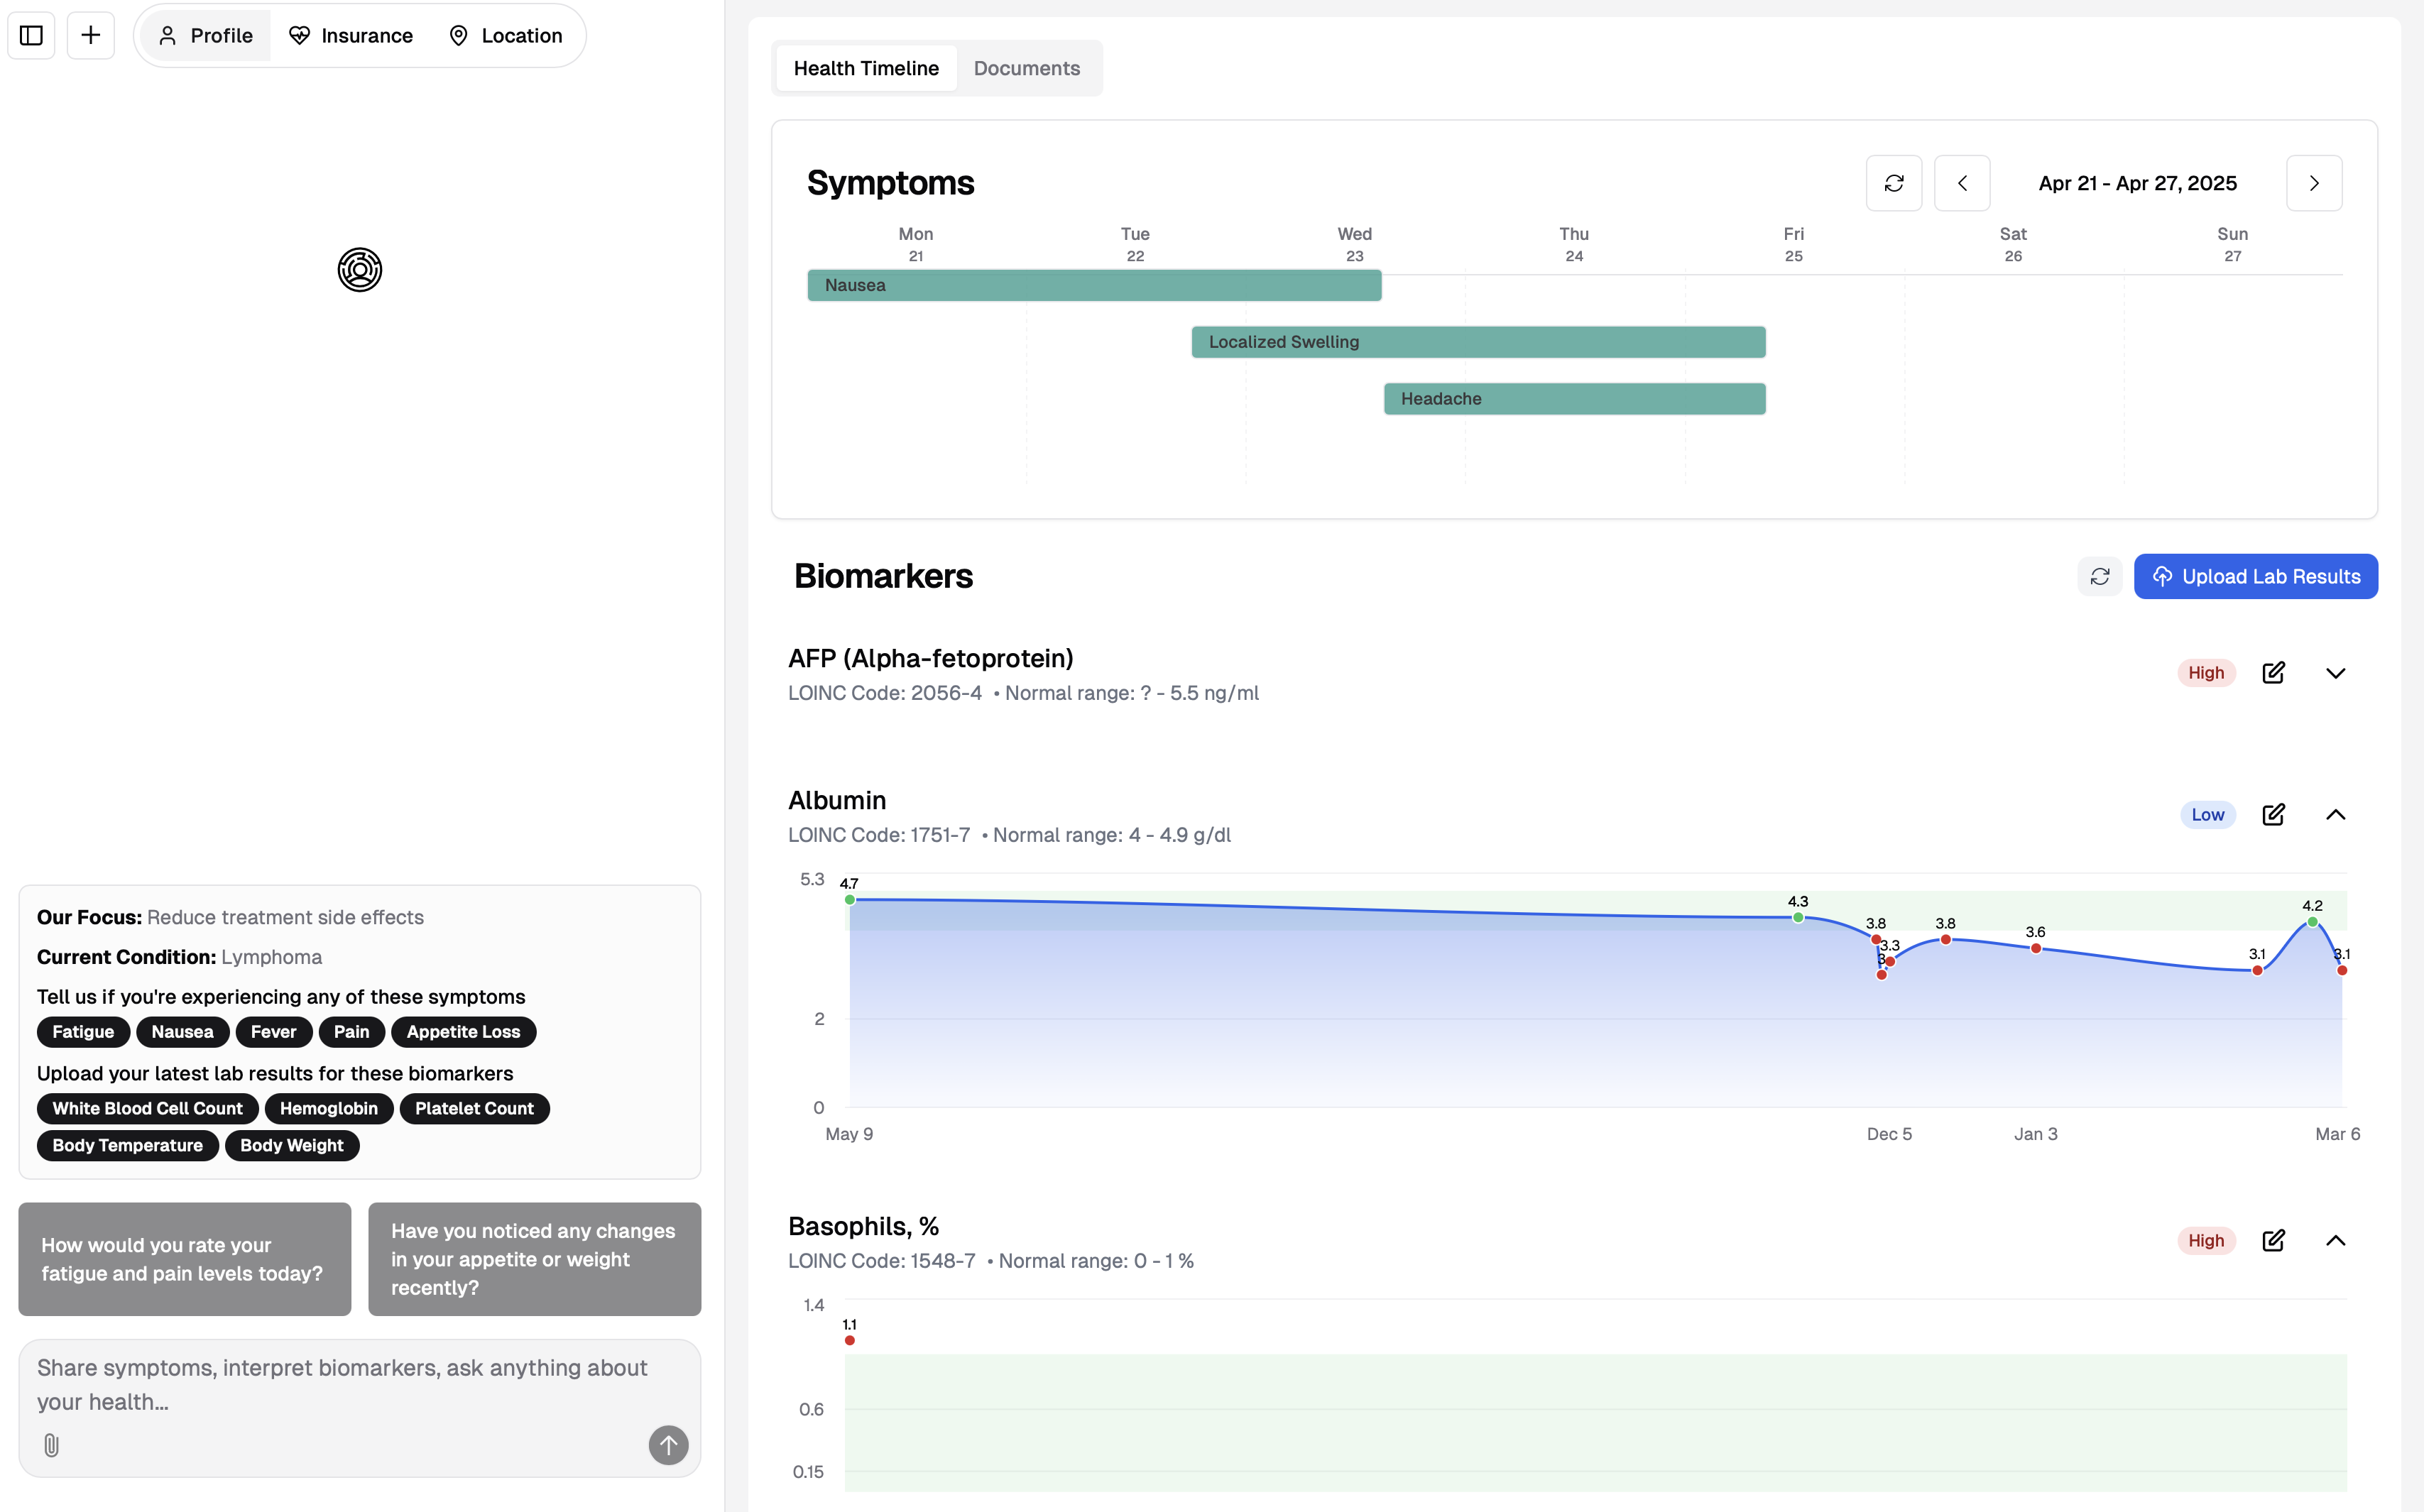Click the plus new chat icon
The height and width of the screenshot is (1512, 2424).
coord(90,36)
